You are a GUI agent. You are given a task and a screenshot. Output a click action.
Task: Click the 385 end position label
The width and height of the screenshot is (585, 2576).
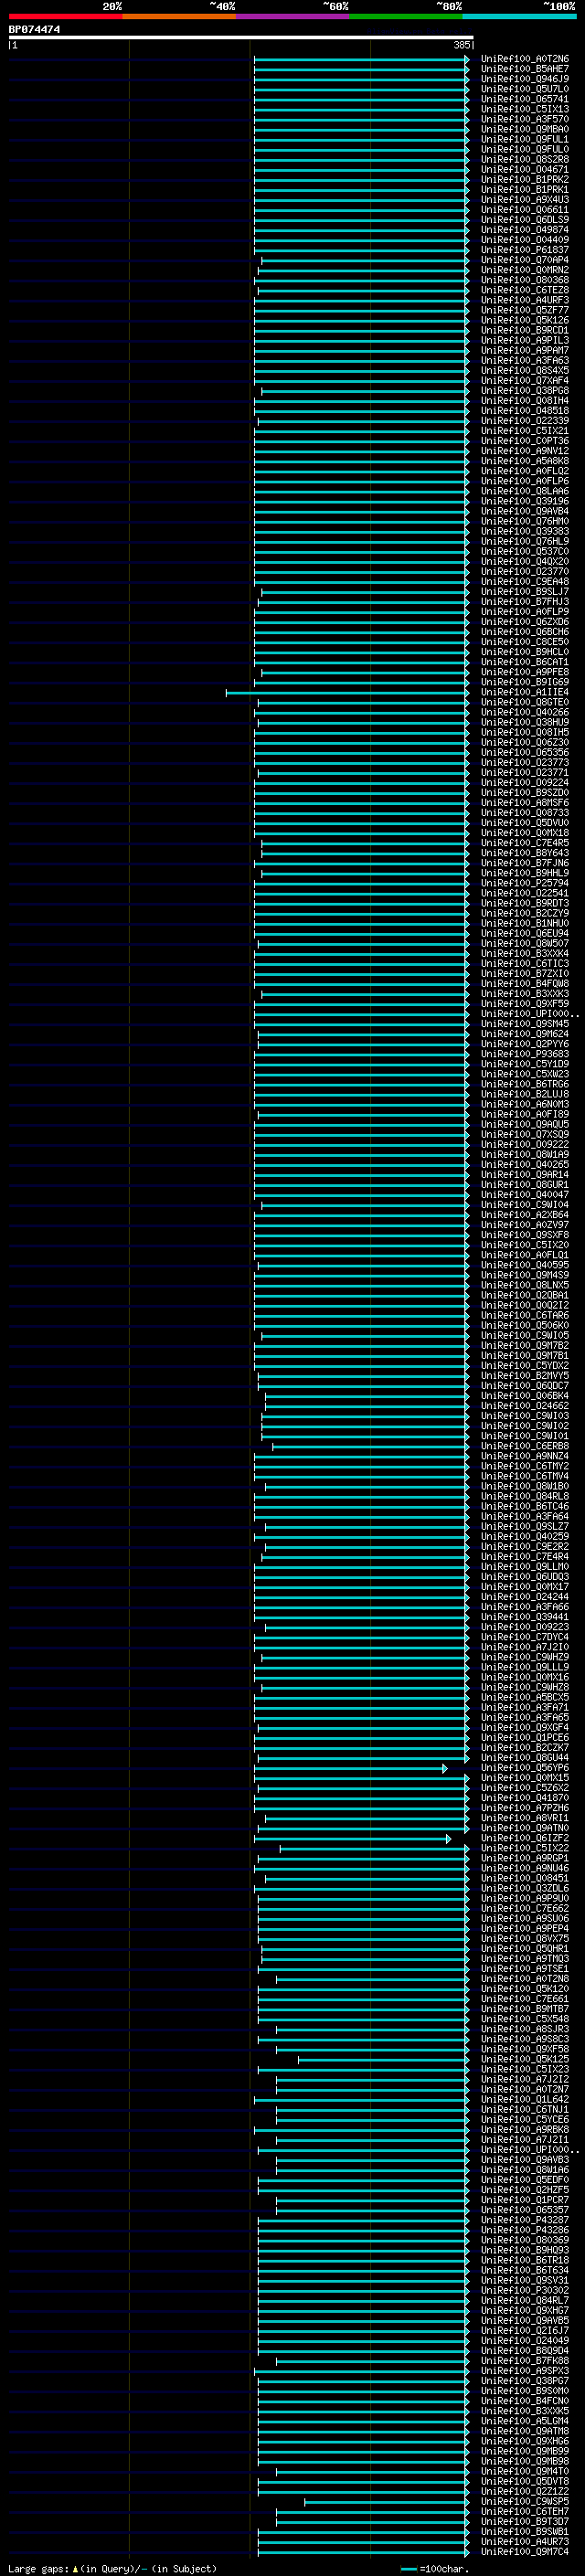[x=462, y=45]
